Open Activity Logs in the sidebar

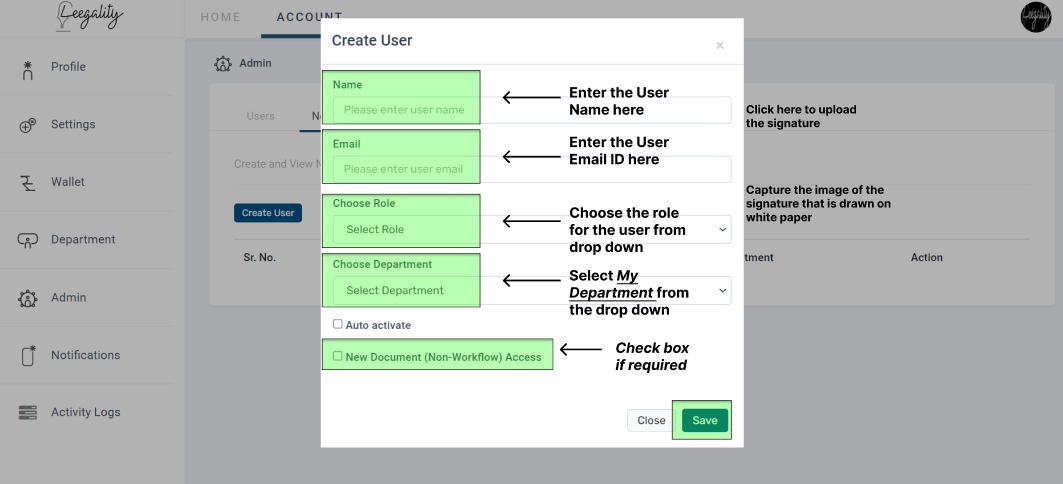point(85,412)
